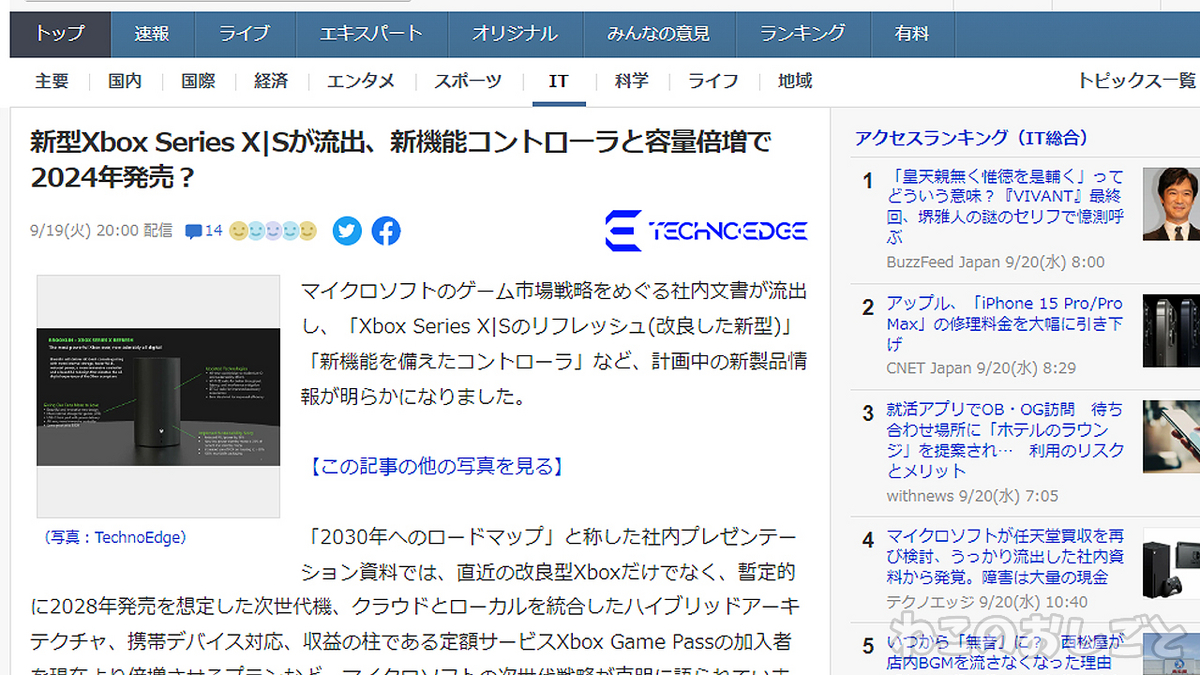Select the 科学 category

[632, 81]
